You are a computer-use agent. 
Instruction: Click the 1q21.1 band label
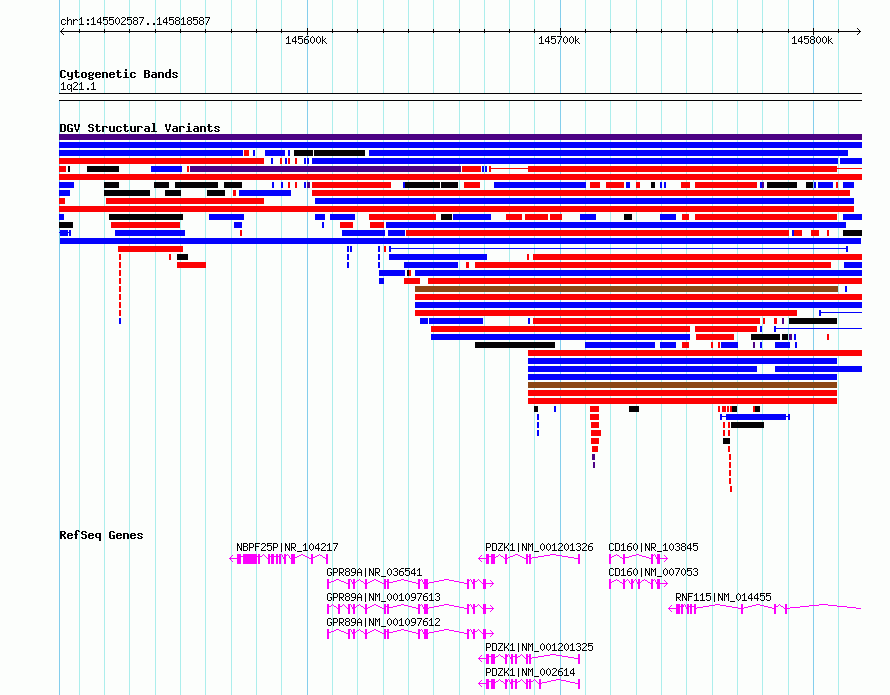78,86
